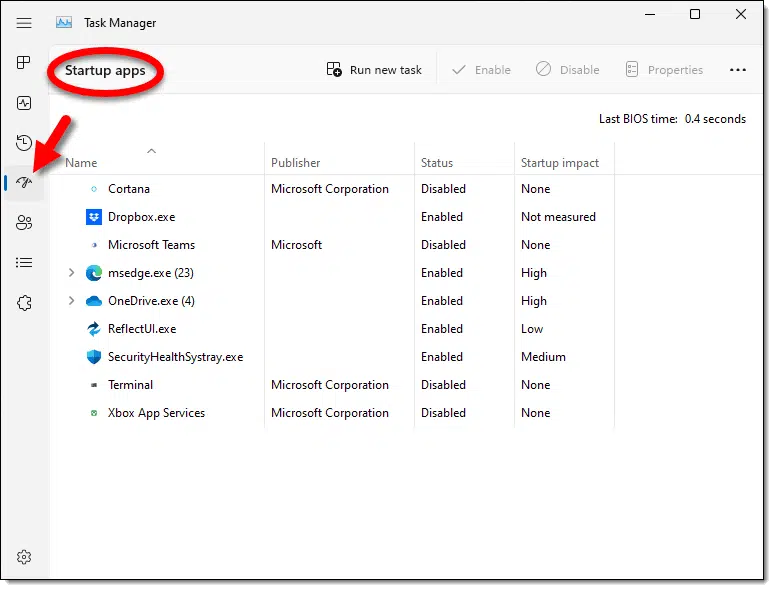
Task: Click the Medium startup impact value
Action: point(543,357)
